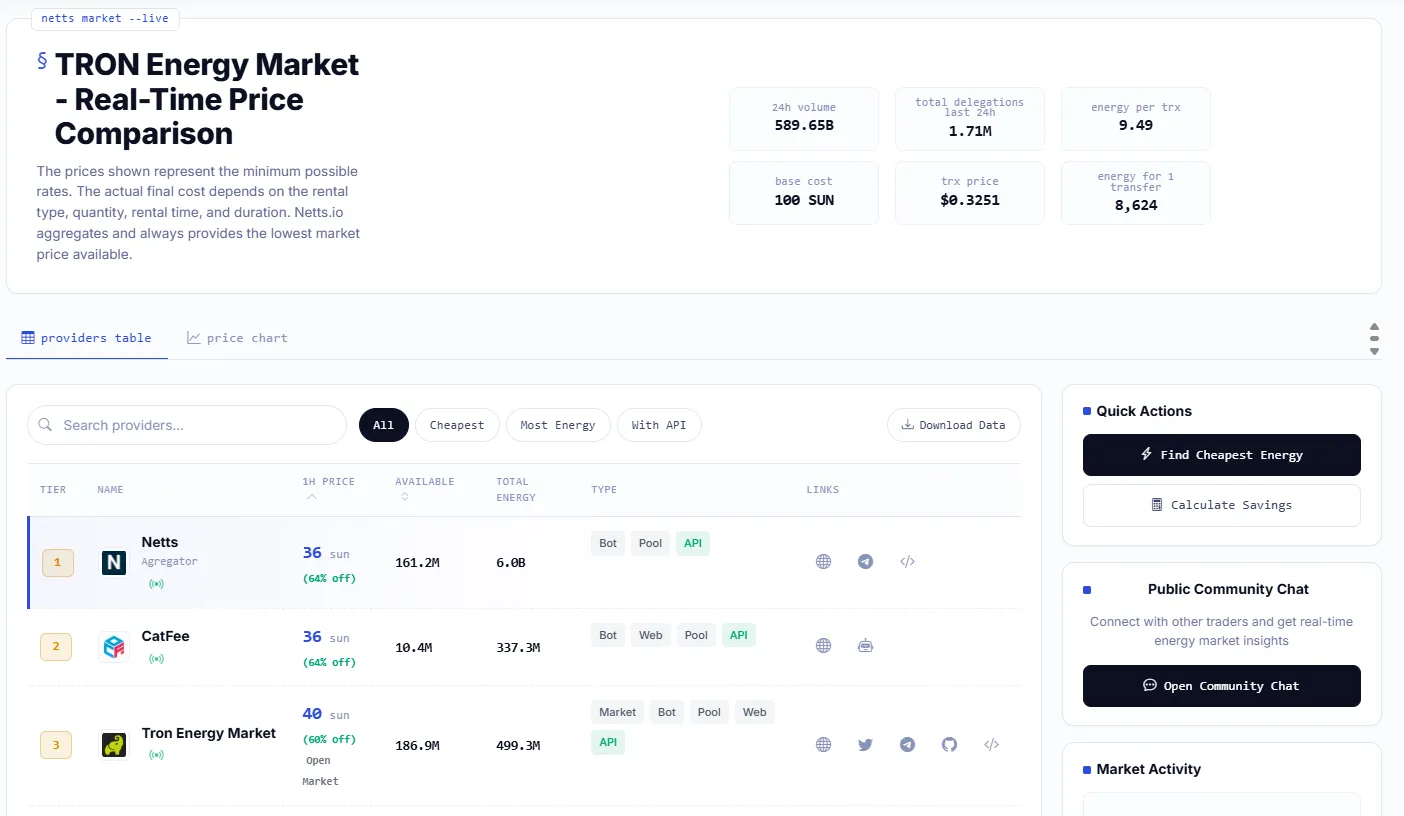Visit CatFee website via globe icon
The height and width of the screenshot is (816, 1404).
pos(823,646)
